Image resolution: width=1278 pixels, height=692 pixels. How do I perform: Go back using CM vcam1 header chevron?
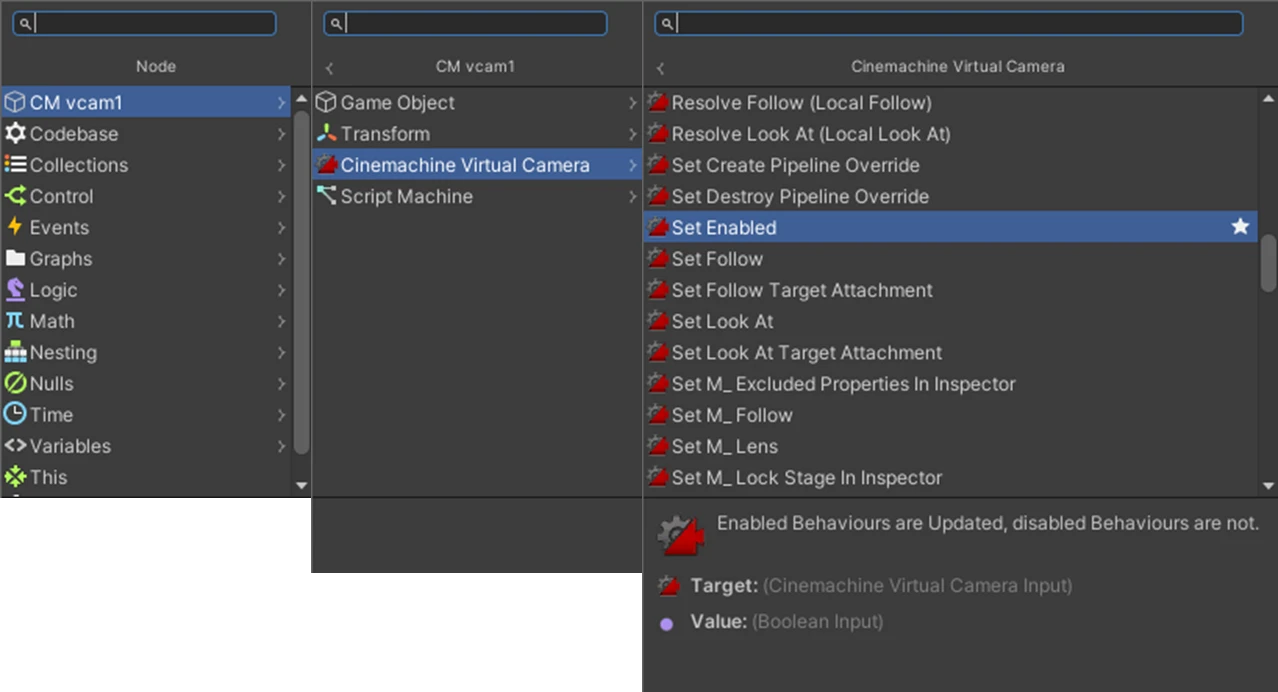329,68
